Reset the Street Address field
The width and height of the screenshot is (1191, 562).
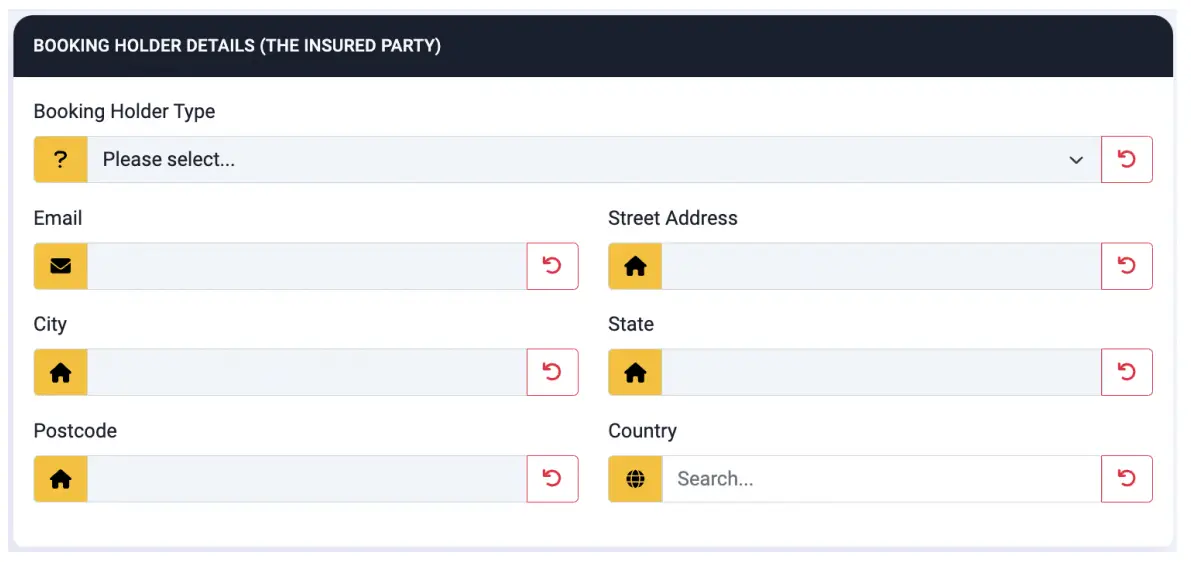click(x=1126, y=266)
